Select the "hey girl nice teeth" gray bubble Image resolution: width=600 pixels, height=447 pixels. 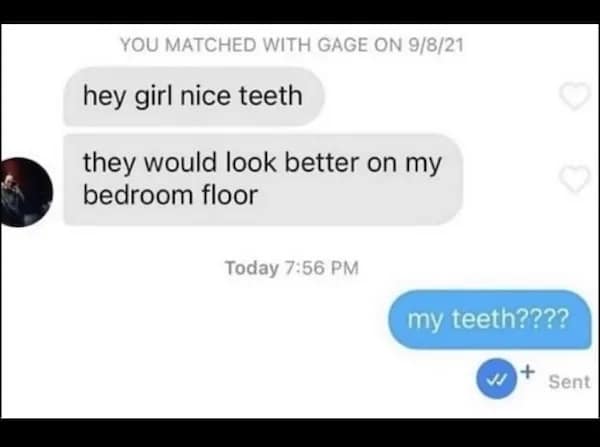point(194,96)
